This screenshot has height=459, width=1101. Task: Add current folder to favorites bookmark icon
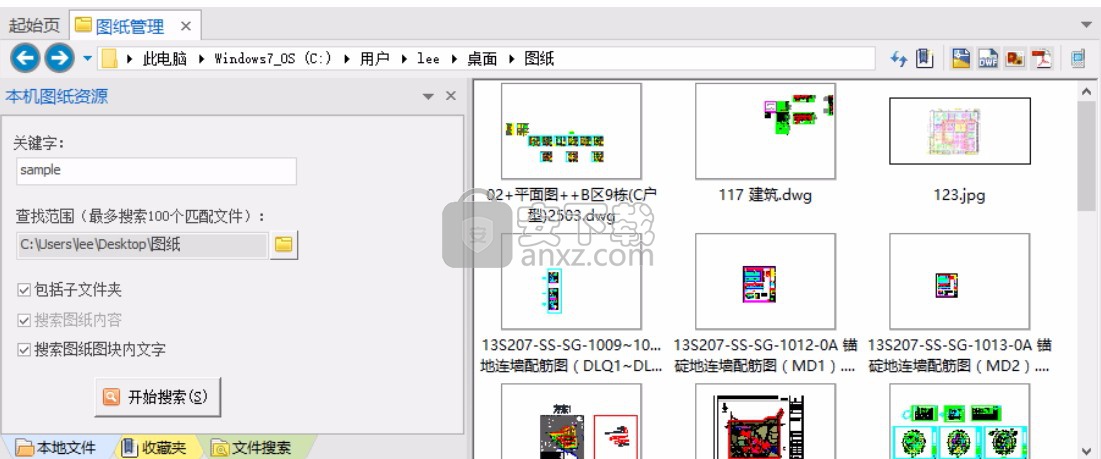pyautogui.click(x=925, y=58)
